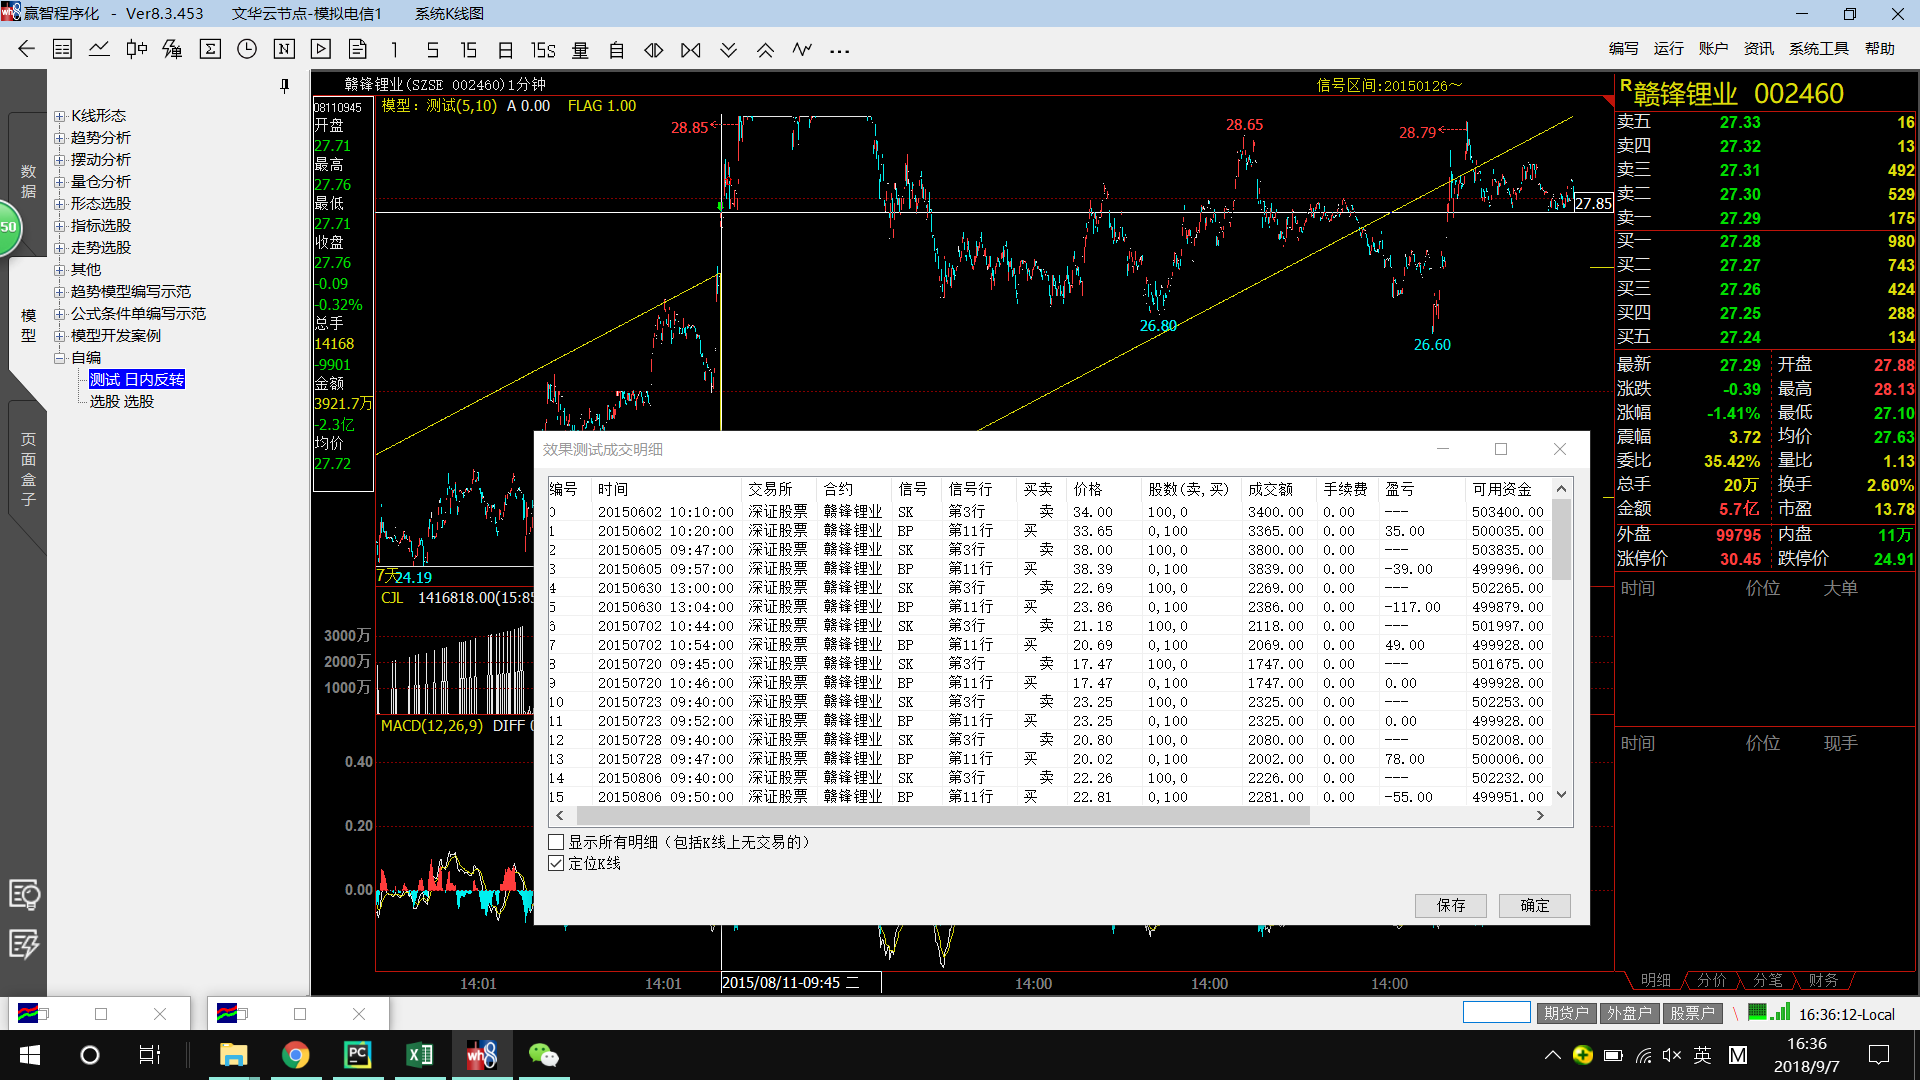Open the candlestick chart toolbar icon

point(136,49)
